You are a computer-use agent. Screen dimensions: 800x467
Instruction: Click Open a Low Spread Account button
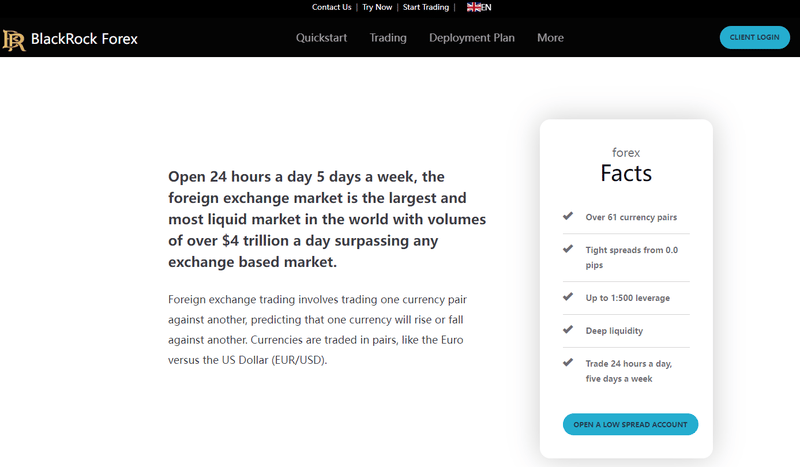tap(630, 424)
